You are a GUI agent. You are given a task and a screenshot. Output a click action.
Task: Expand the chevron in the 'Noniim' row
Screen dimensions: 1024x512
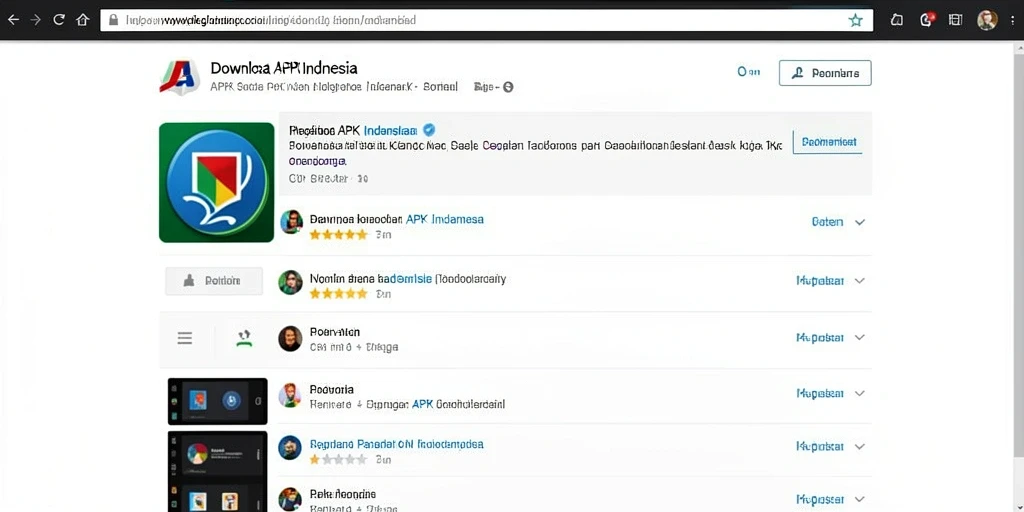[860, 281]
